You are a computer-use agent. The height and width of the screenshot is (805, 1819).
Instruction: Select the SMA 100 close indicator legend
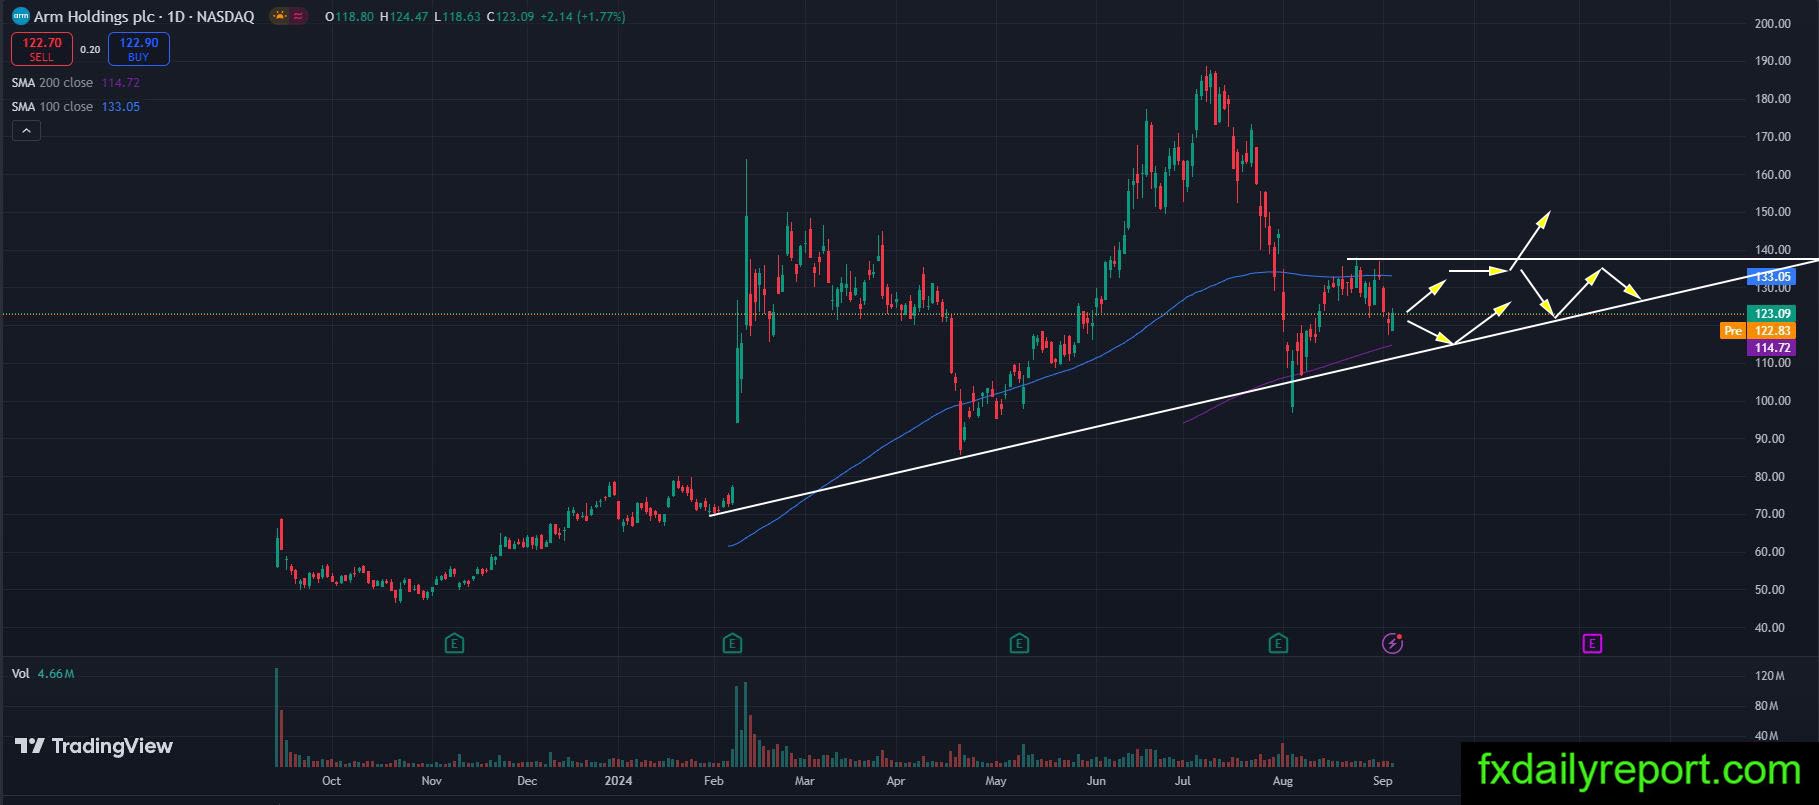pos(76,107)
